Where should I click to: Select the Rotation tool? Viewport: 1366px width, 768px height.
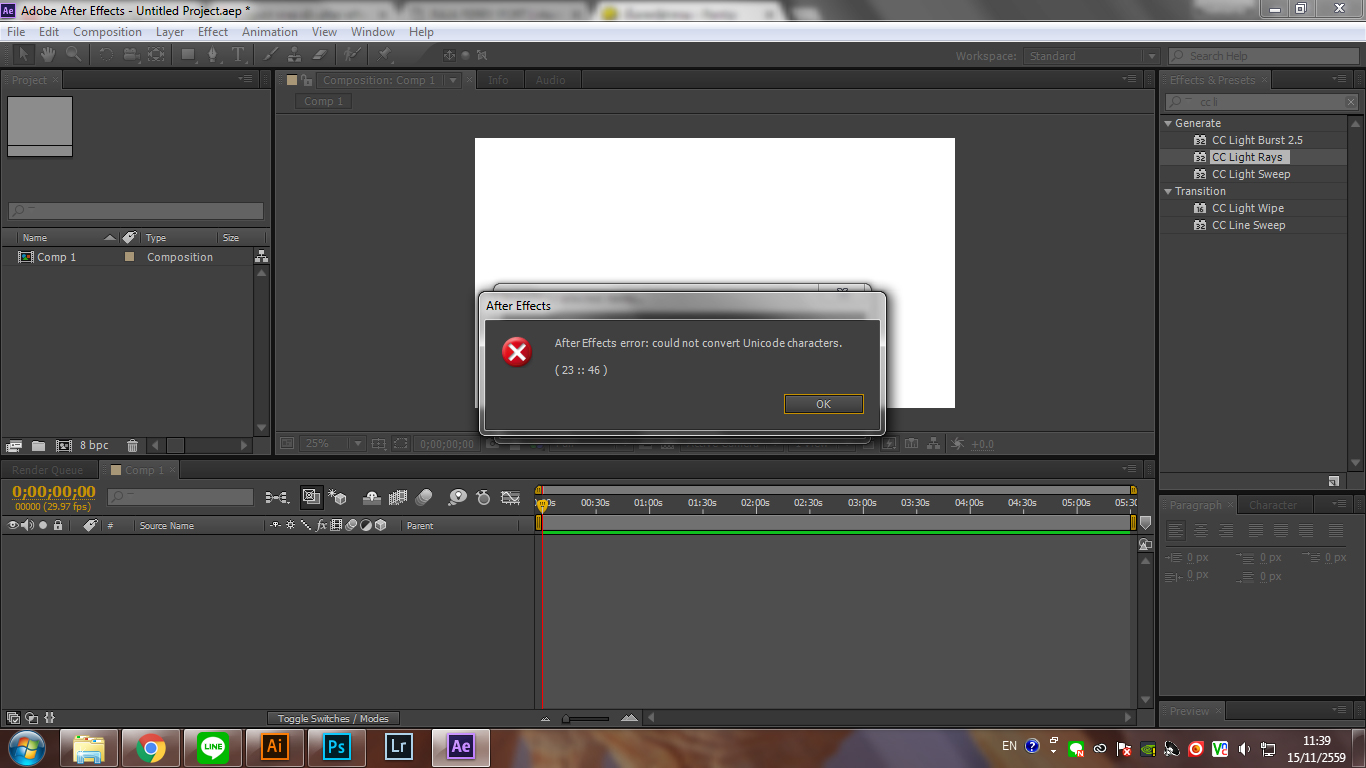click(106, 54)
